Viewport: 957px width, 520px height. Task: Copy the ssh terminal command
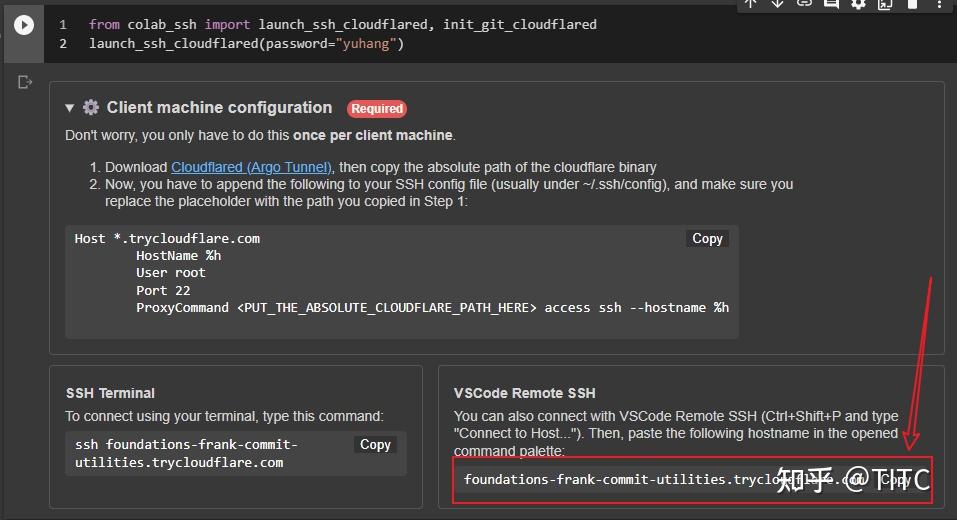pyautogui.click(x=375, y=444)
